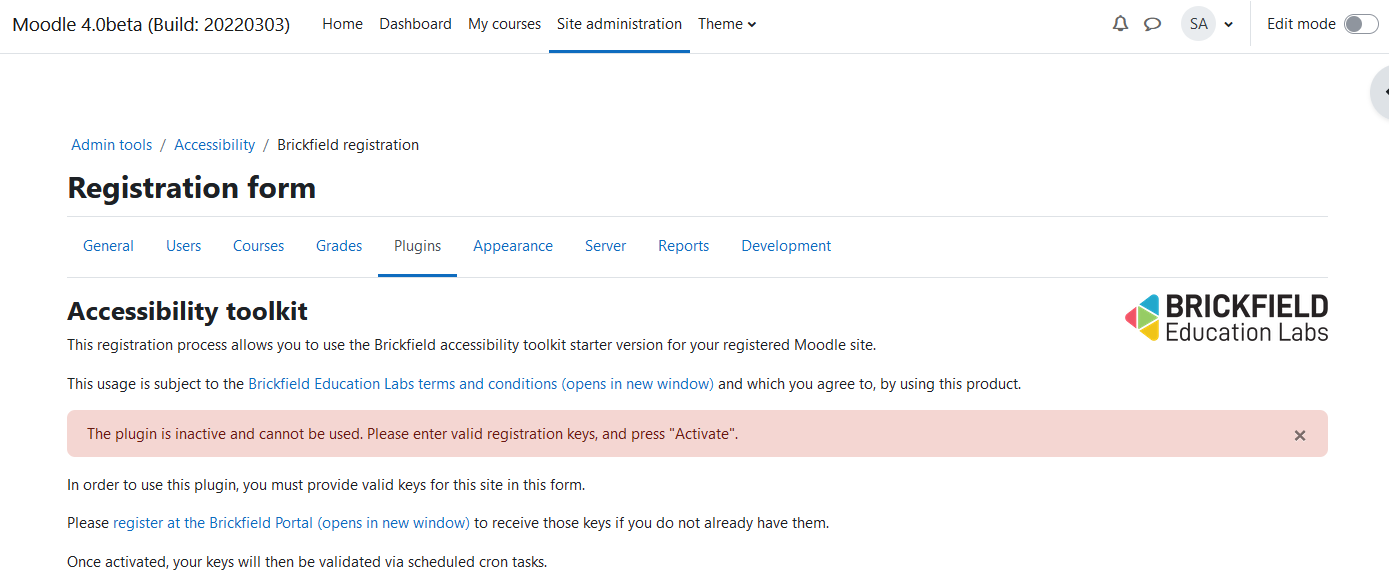Toggle the Edit mode switch
Image resolution: width=1389 pixels, height=586 pixels.
click(1361, 24)
